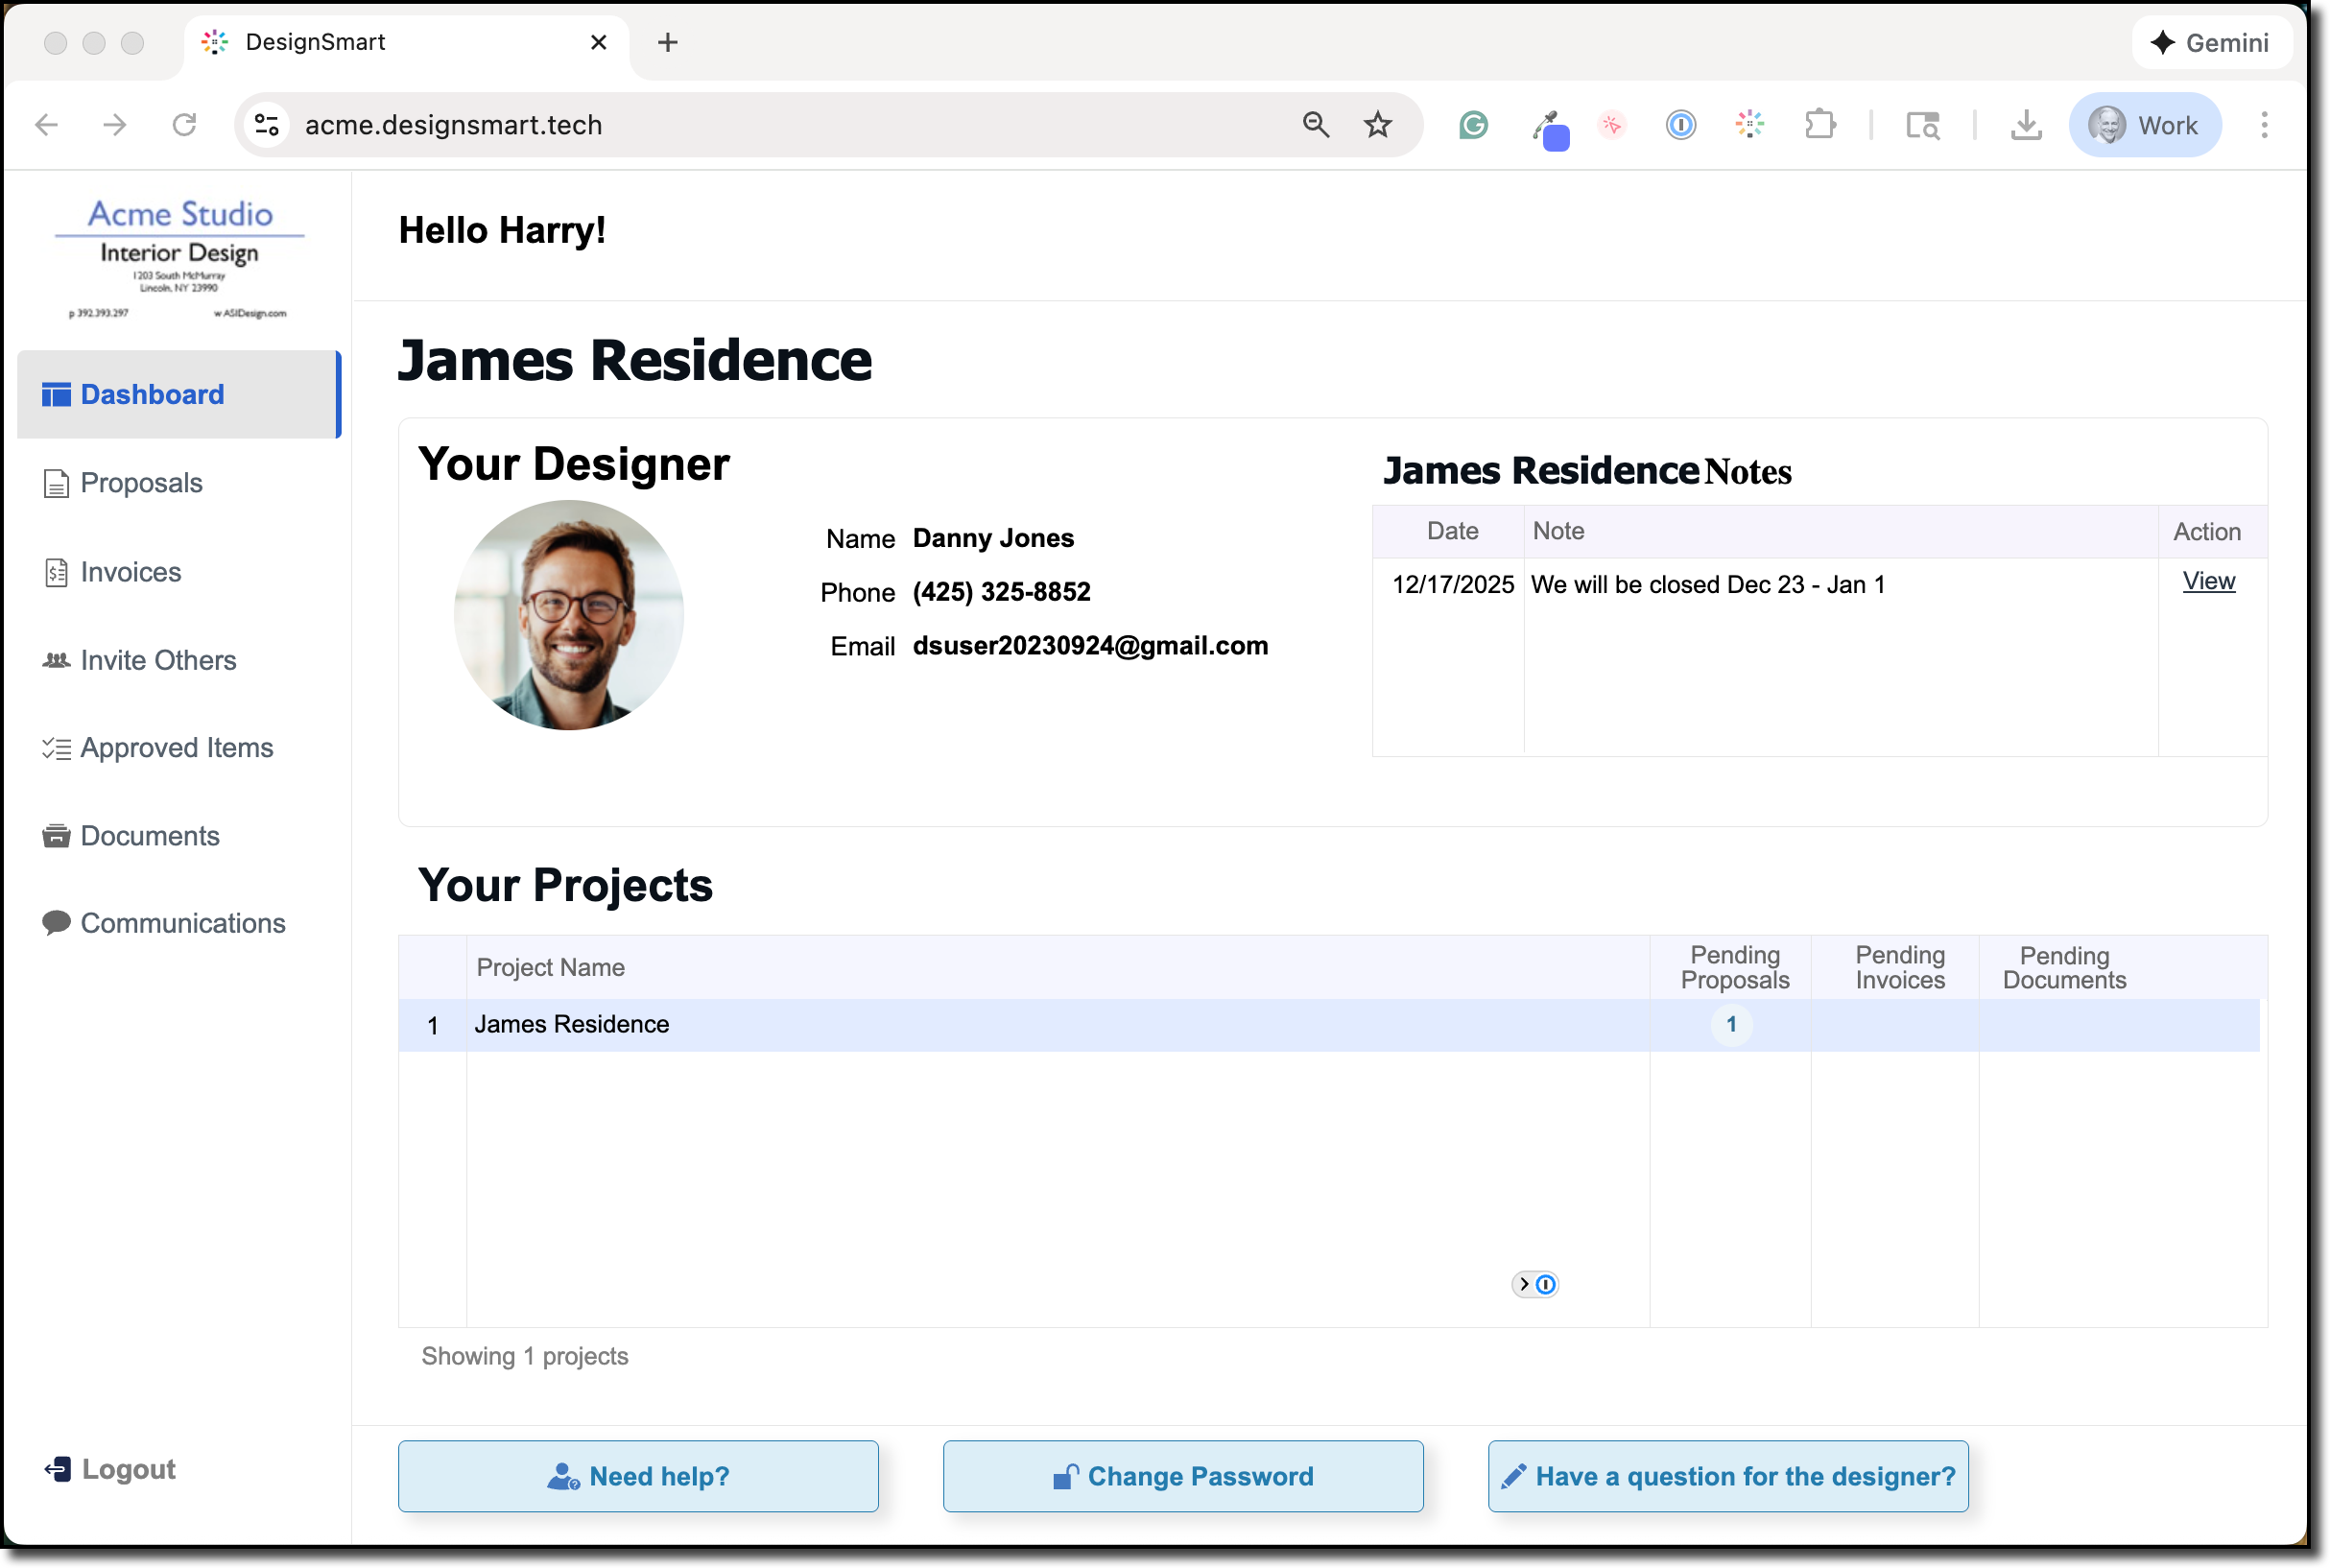Viewport: 2330px width, 1568px height.
Task: Click the Approved Items checklist icon
Action: pos(56,748)
